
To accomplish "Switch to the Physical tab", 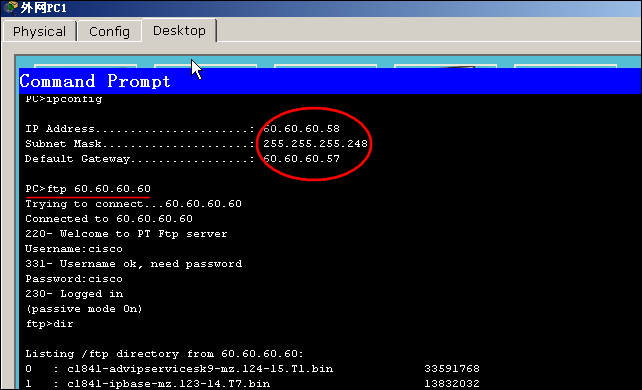I will click(39, 31).
